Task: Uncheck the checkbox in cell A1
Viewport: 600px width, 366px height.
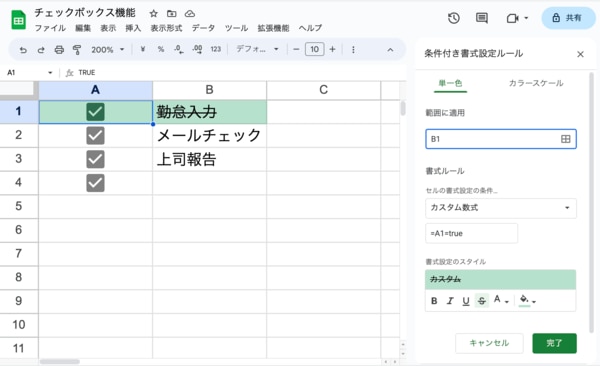Action: [x=95, y=112]
